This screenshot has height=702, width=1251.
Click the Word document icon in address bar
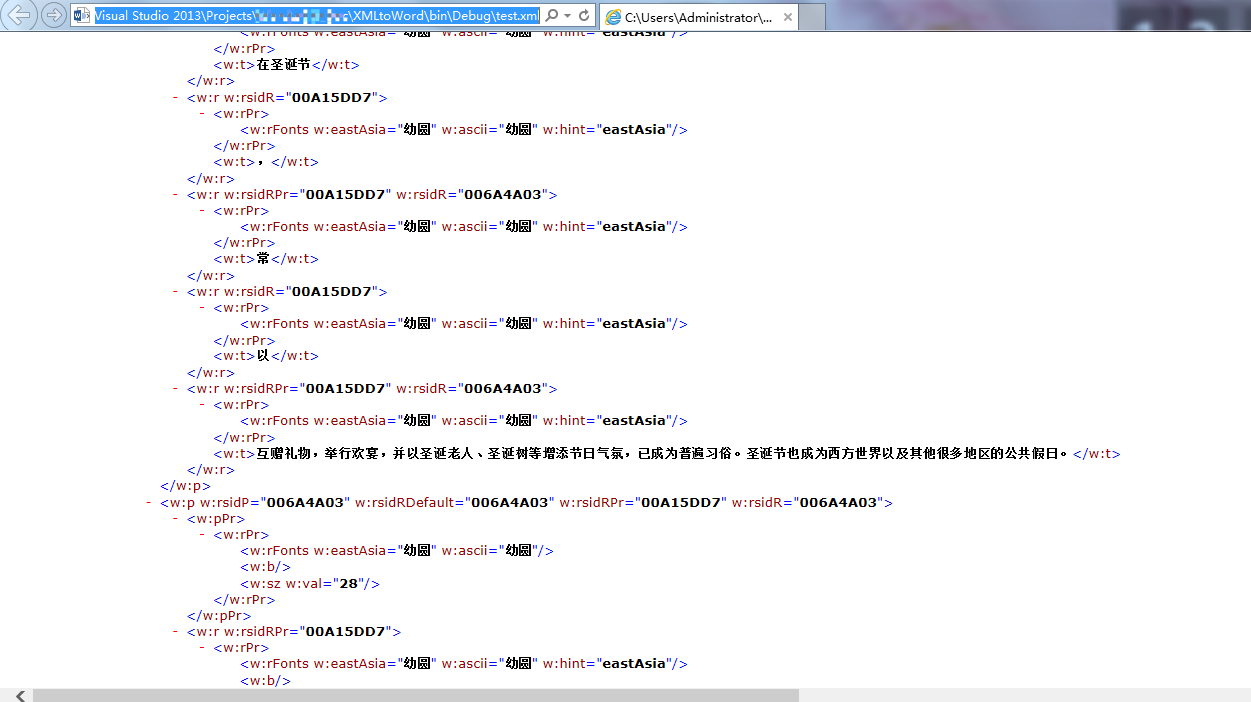(x=82, y=16)
